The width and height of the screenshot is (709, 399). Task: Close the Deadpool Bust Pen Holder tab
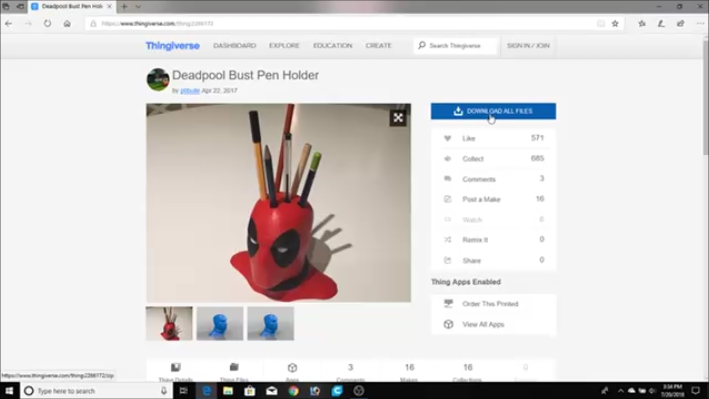point(109,6)
